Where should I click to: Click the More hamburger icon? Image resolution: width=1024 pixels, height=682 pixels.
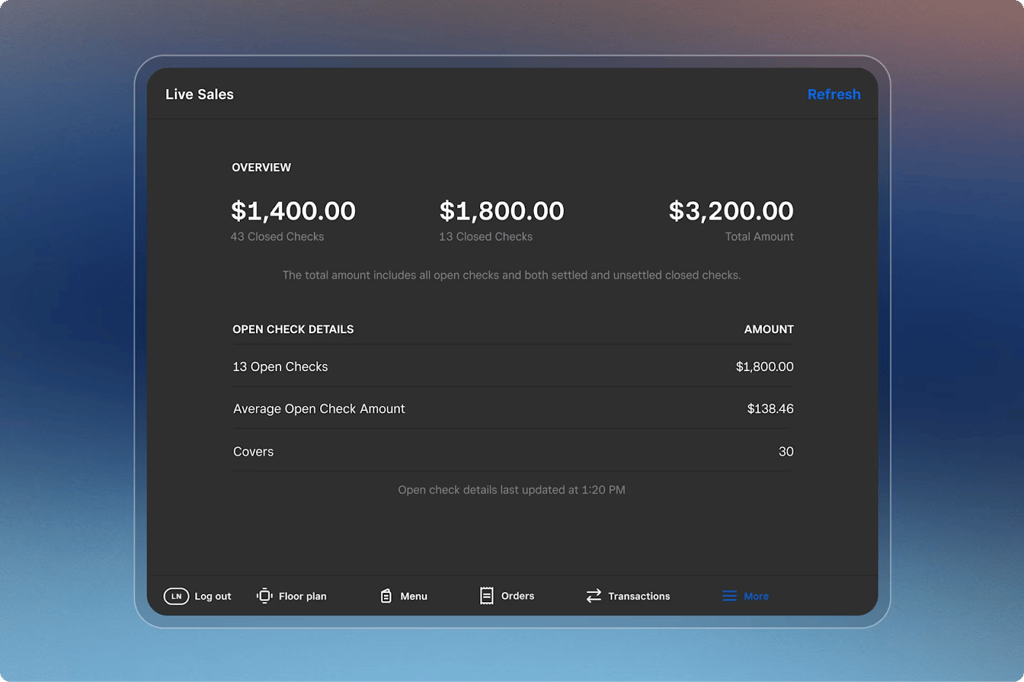click(729, 596)
